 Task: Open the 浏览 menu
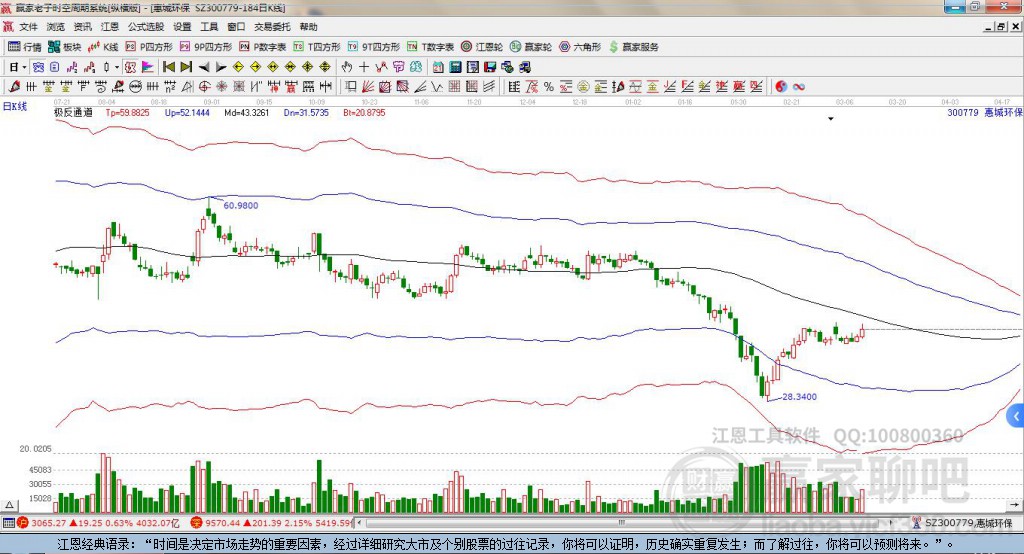click(56, 27)
